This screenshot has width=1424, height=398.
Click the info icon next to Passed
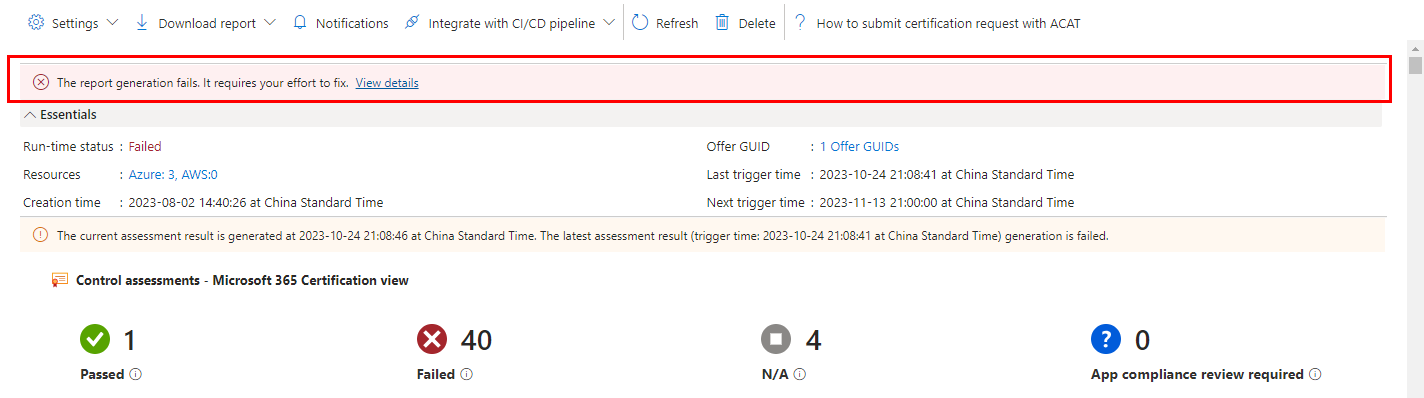(135, 375)
